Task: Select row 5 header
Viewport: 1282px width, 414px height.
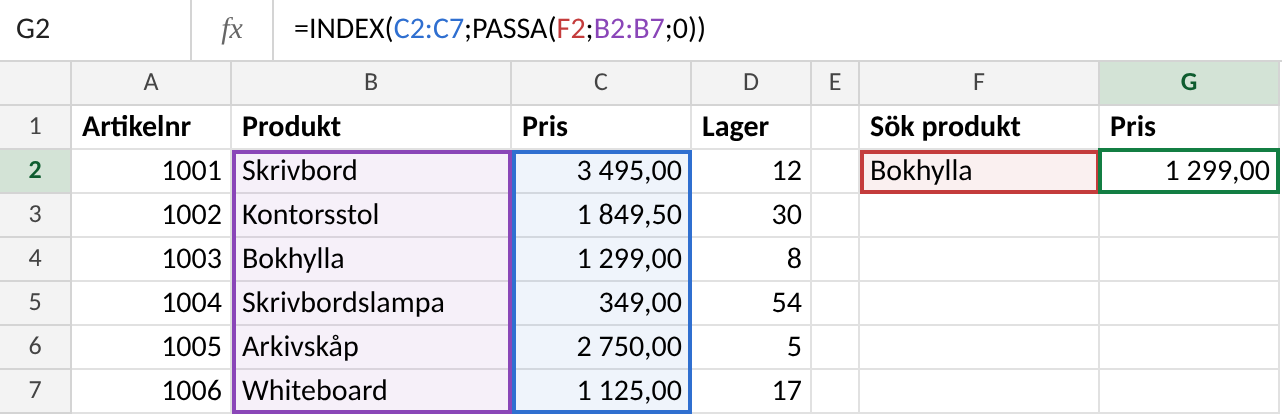Action: click(x=35, y=301)
